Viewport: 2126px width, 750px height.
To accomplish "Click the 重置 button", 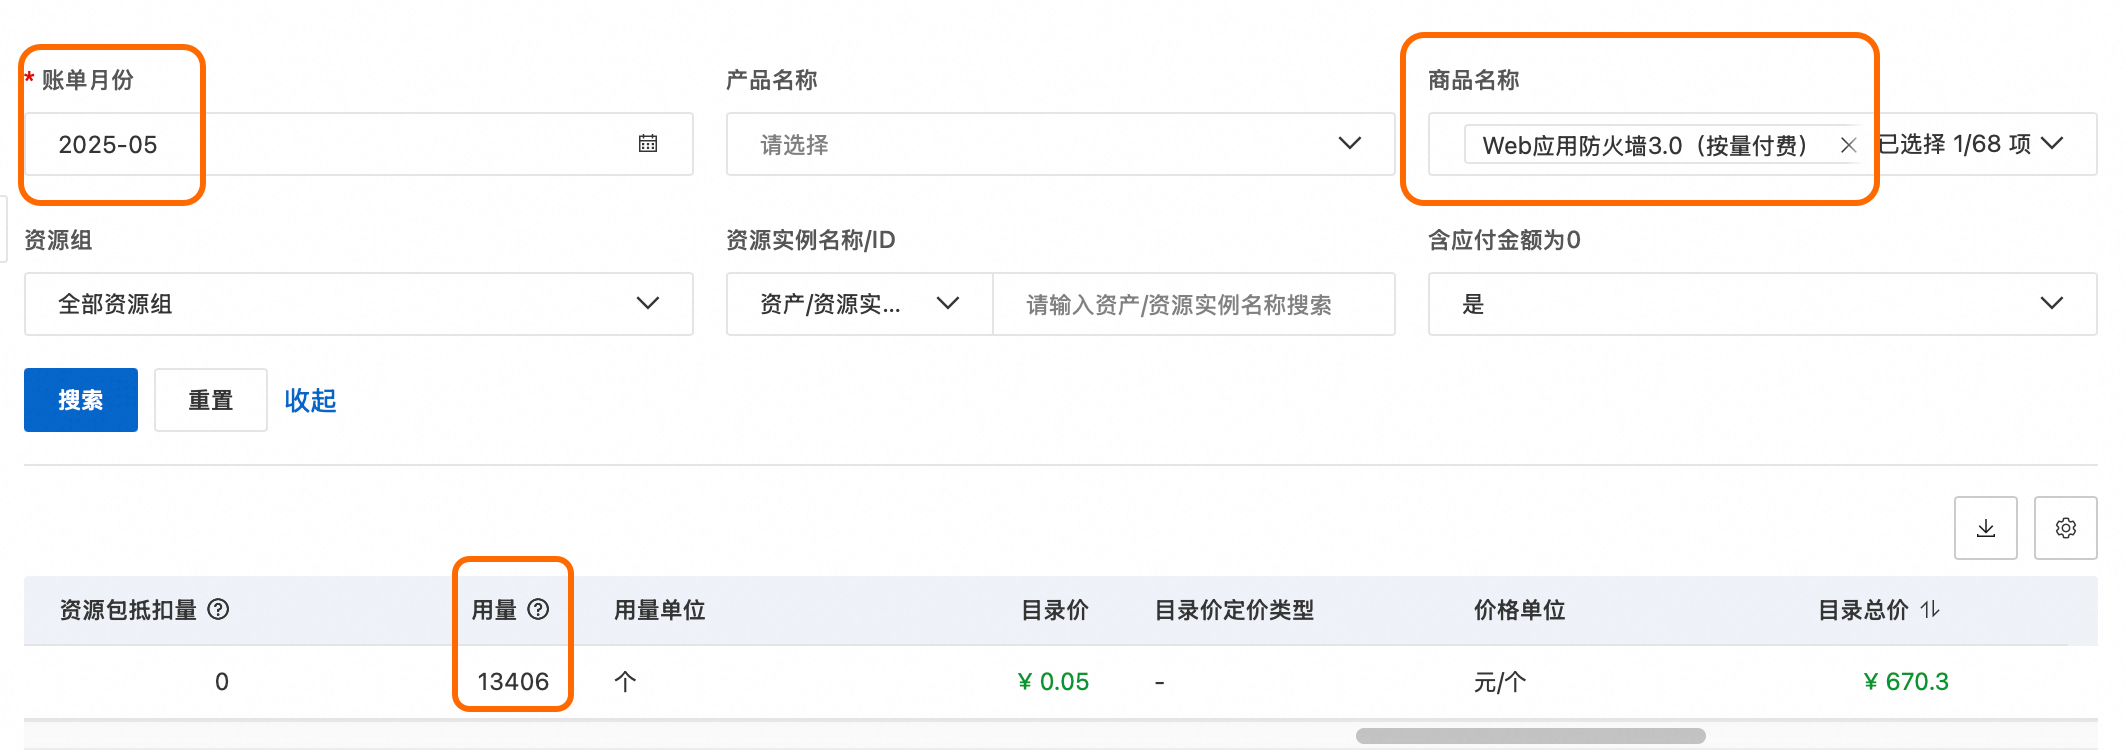I will 210,400.
